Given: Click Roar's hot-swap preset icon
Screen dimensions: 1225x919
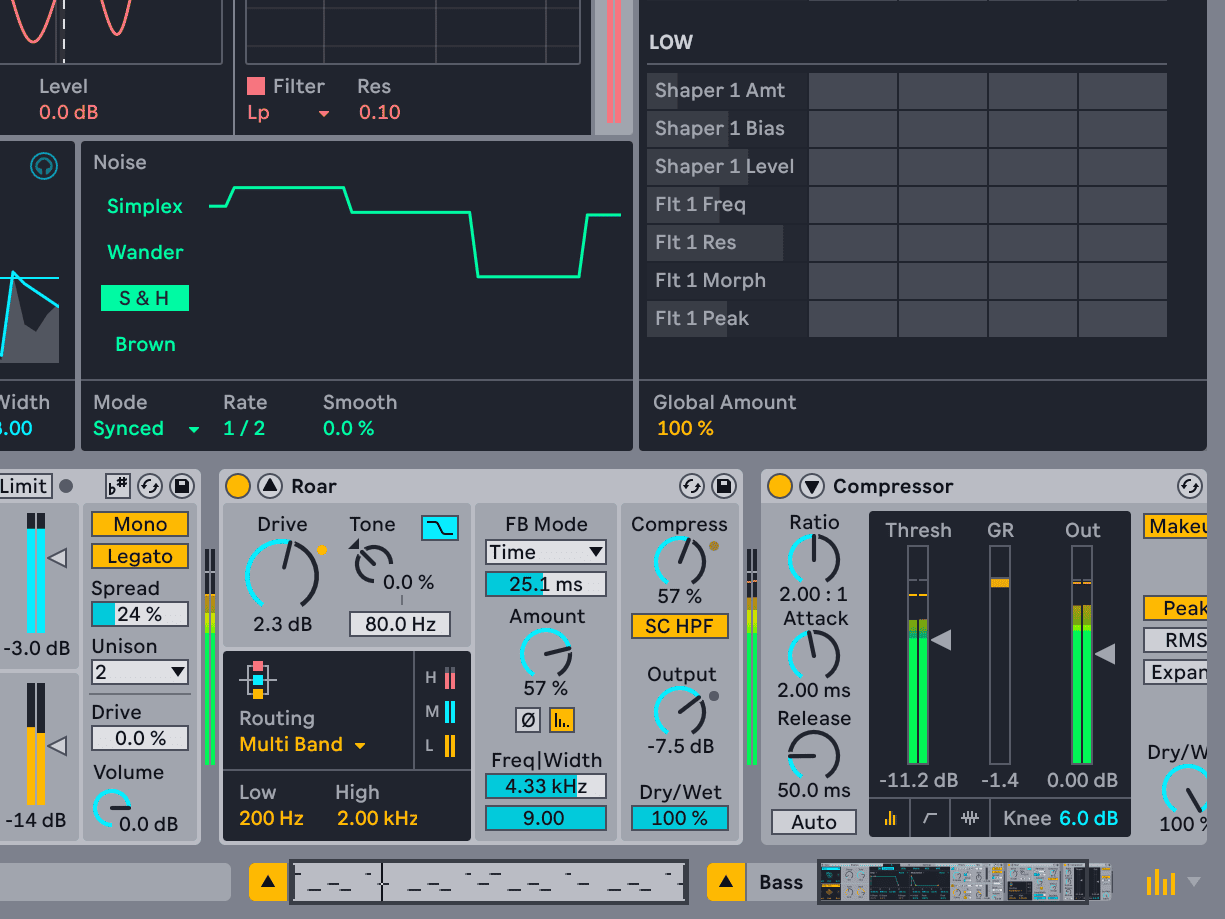Looking at the screenshot, I should (692, 487).
